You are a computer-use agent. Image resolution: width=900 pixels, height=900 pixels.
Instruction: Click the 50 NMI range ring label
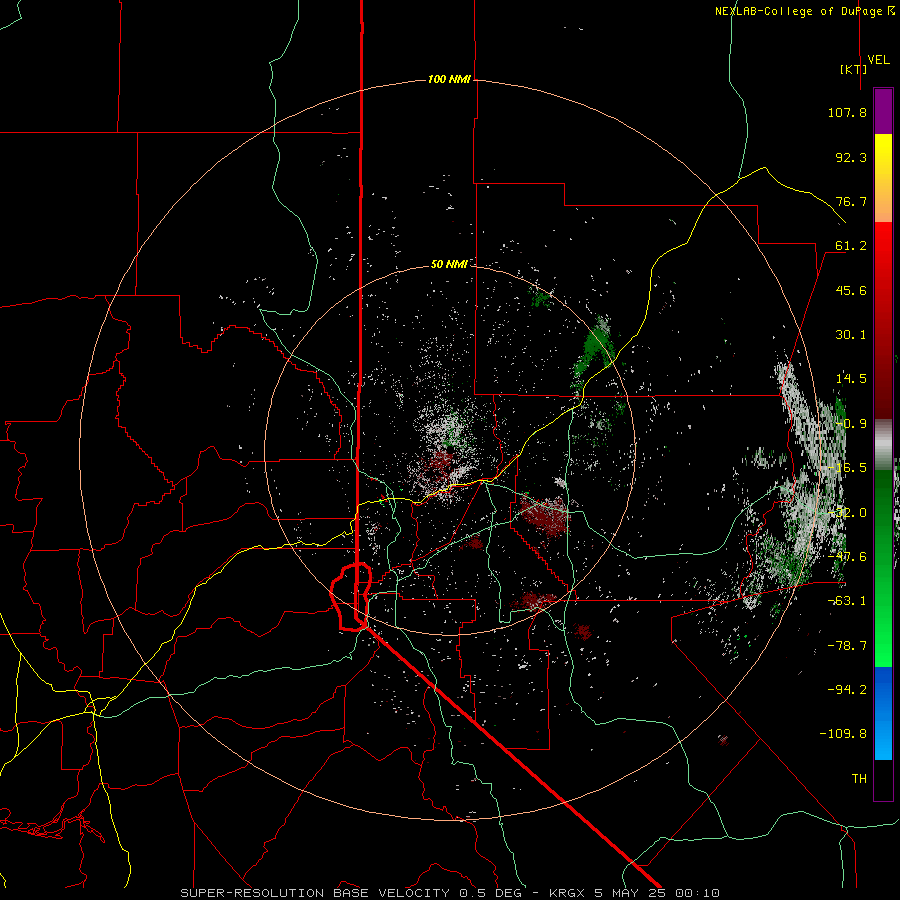(449, 265)
